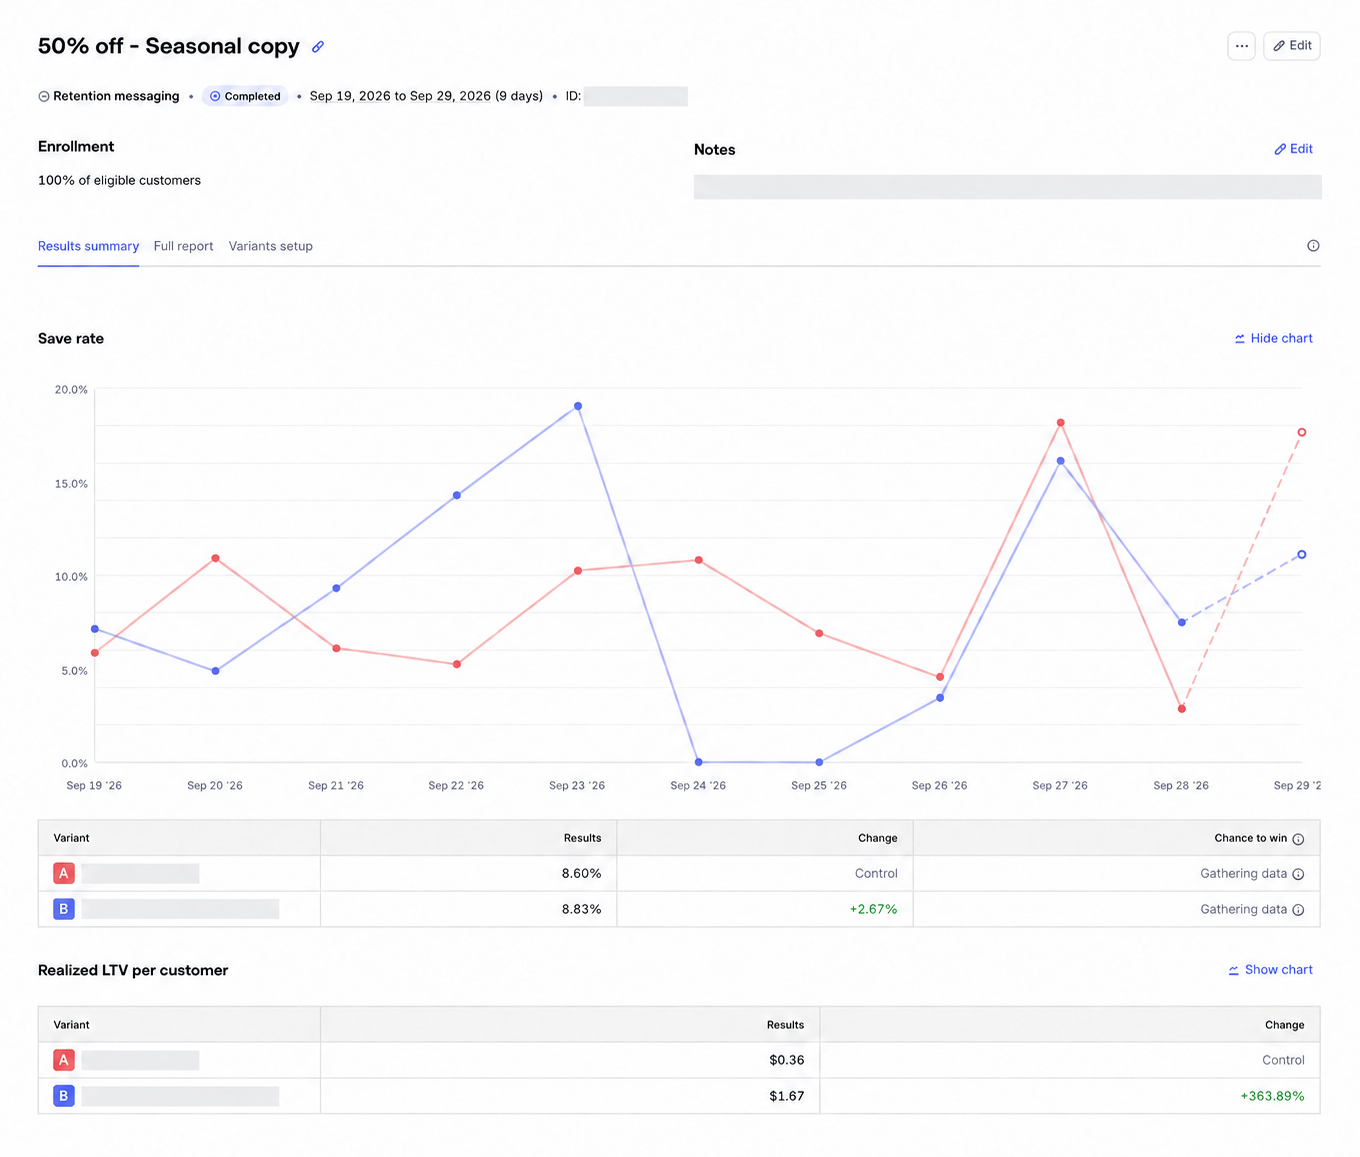Click the blue data point on Sep 22 '26

tap(457, 495)
